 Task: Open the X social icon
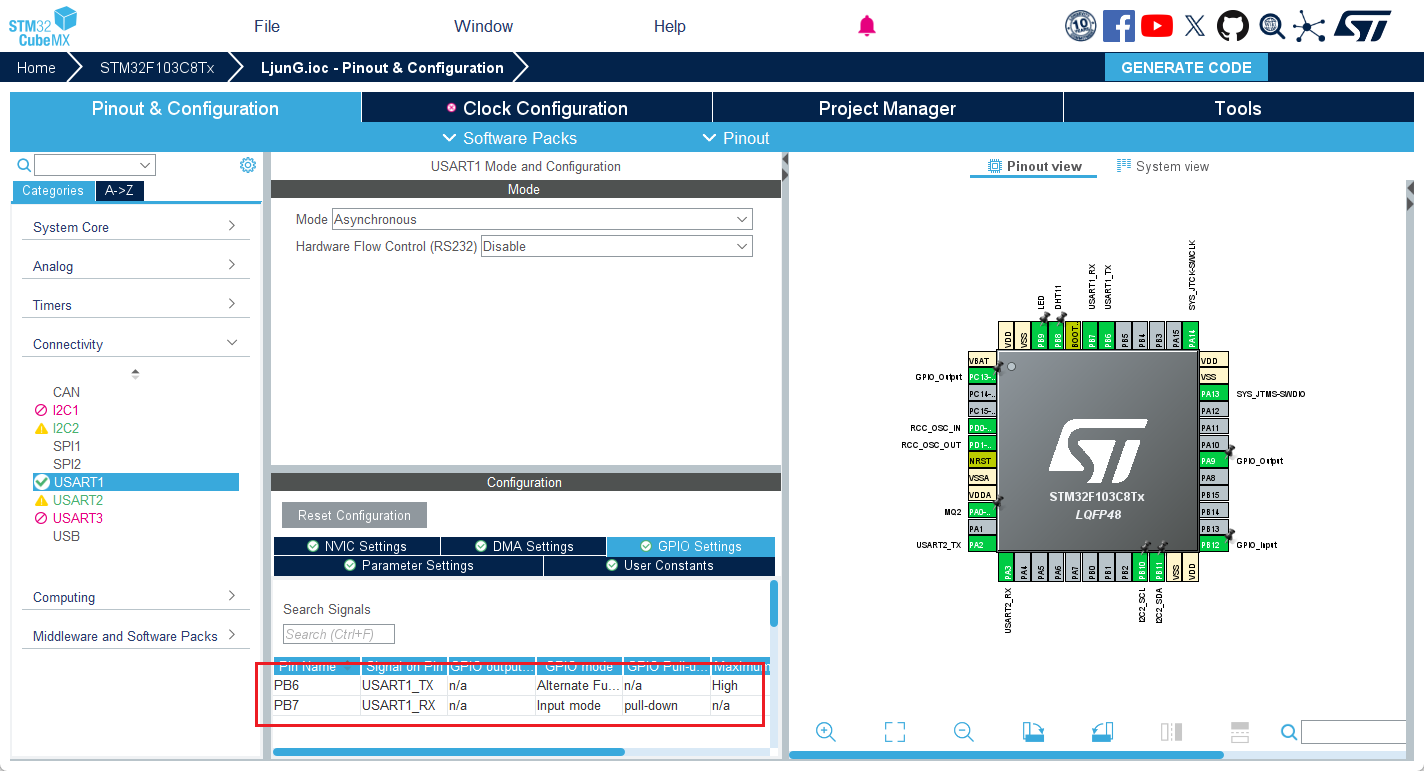(x=1195, y=26)
